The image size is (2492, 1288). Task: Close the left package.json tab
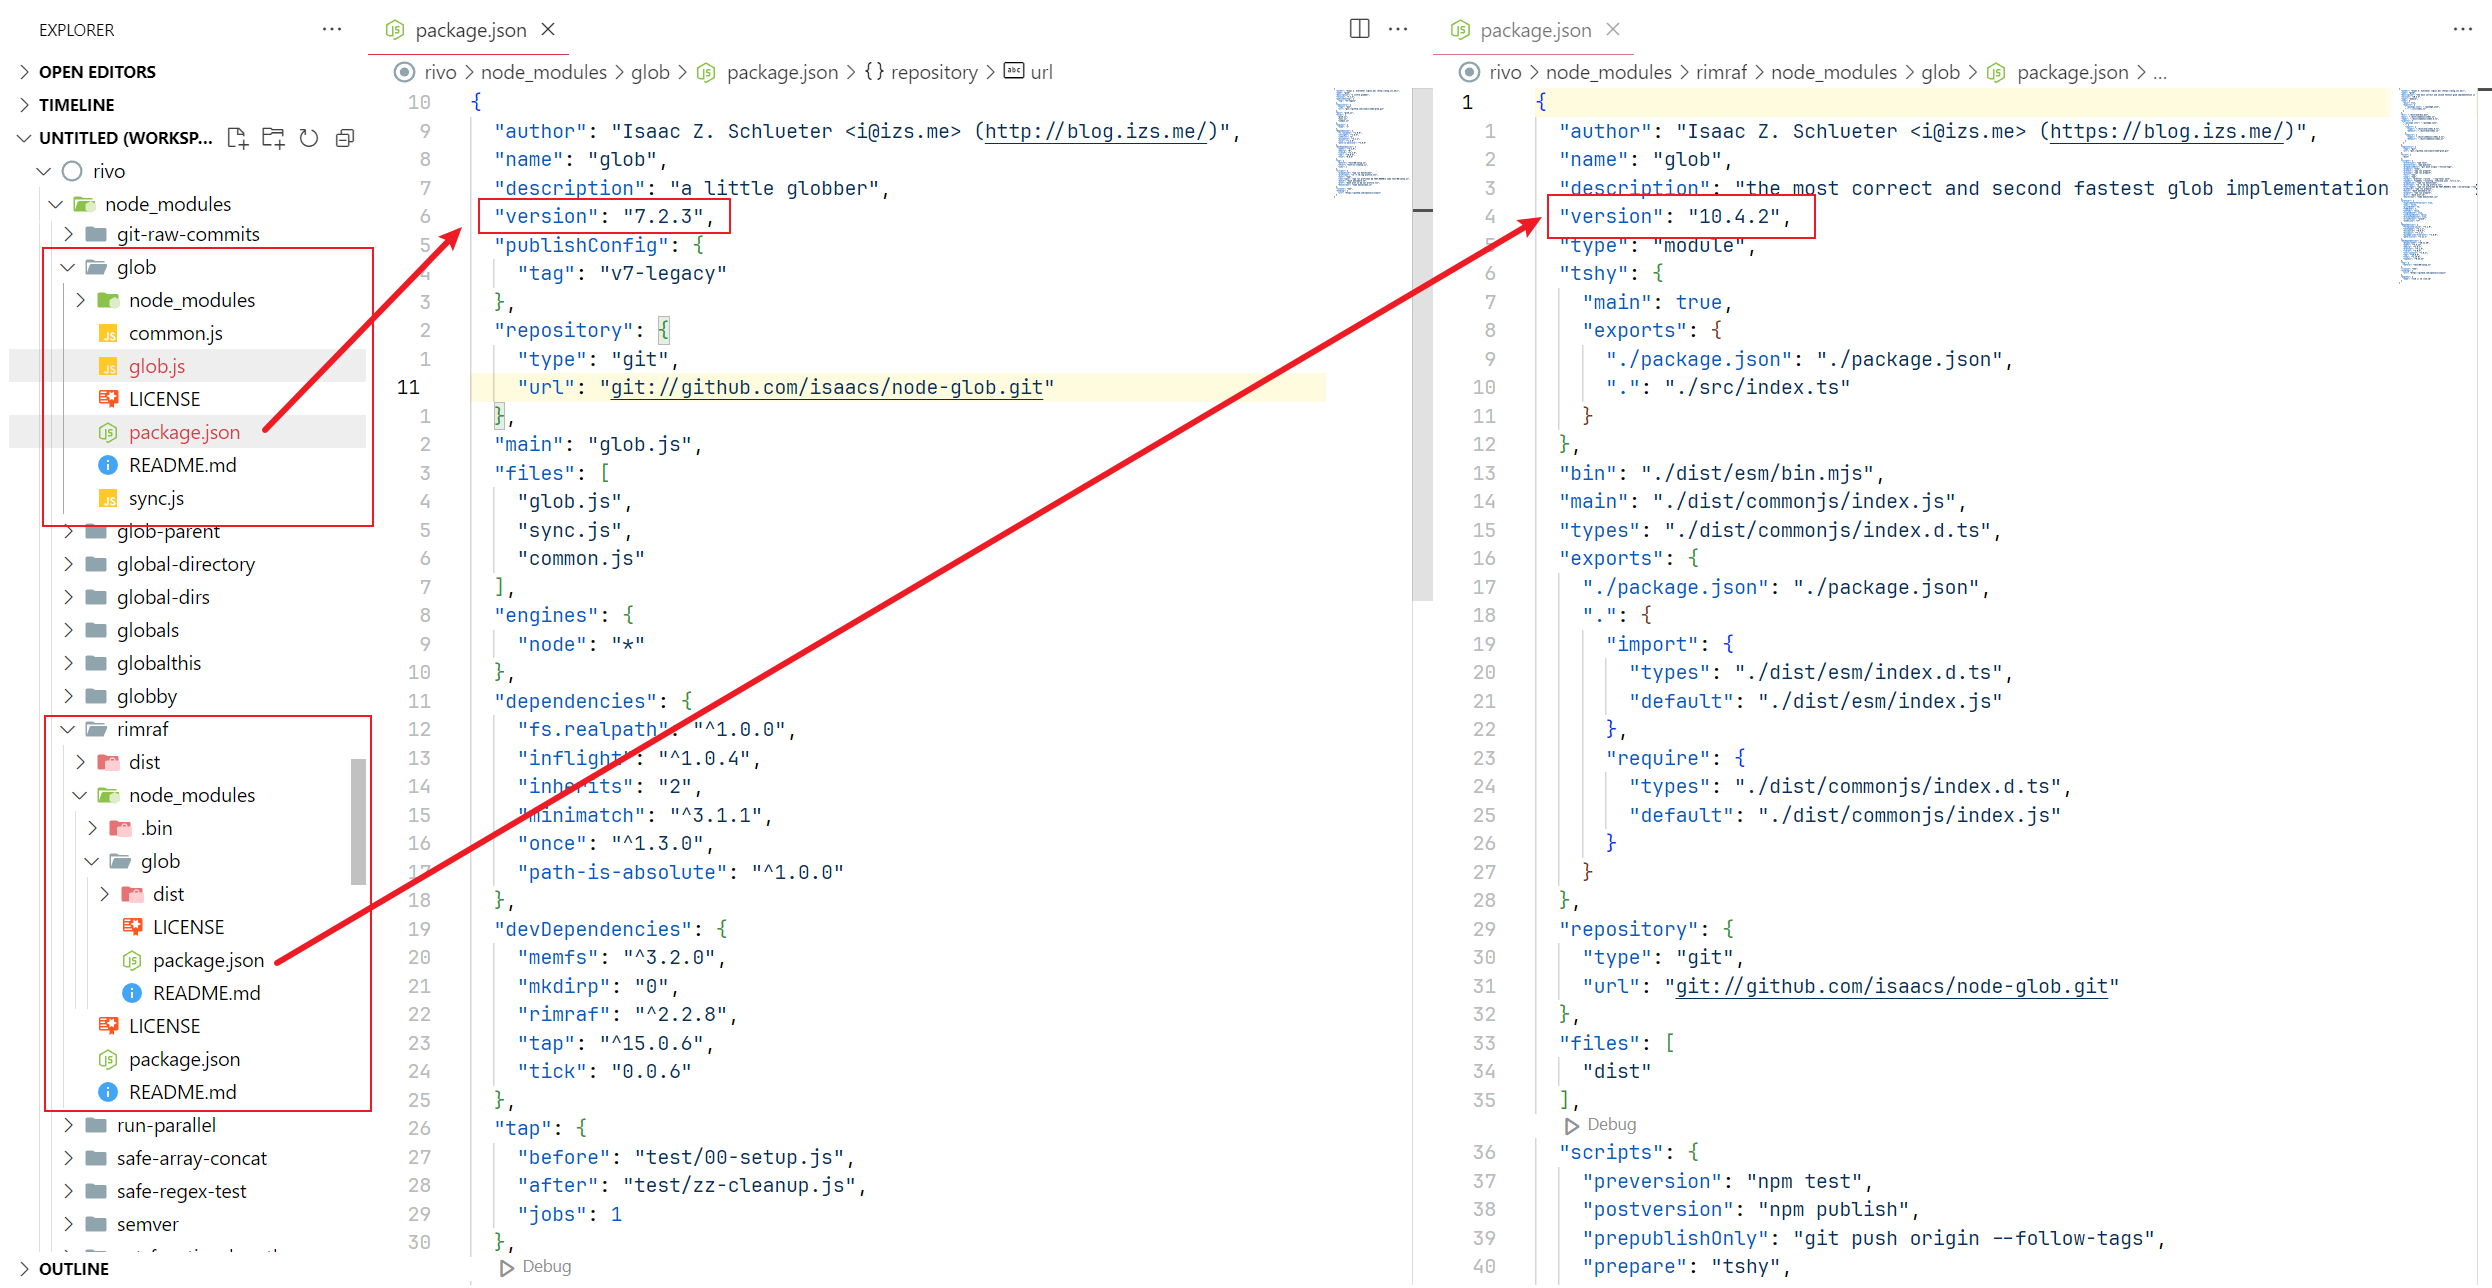click(x=549, y=29)
